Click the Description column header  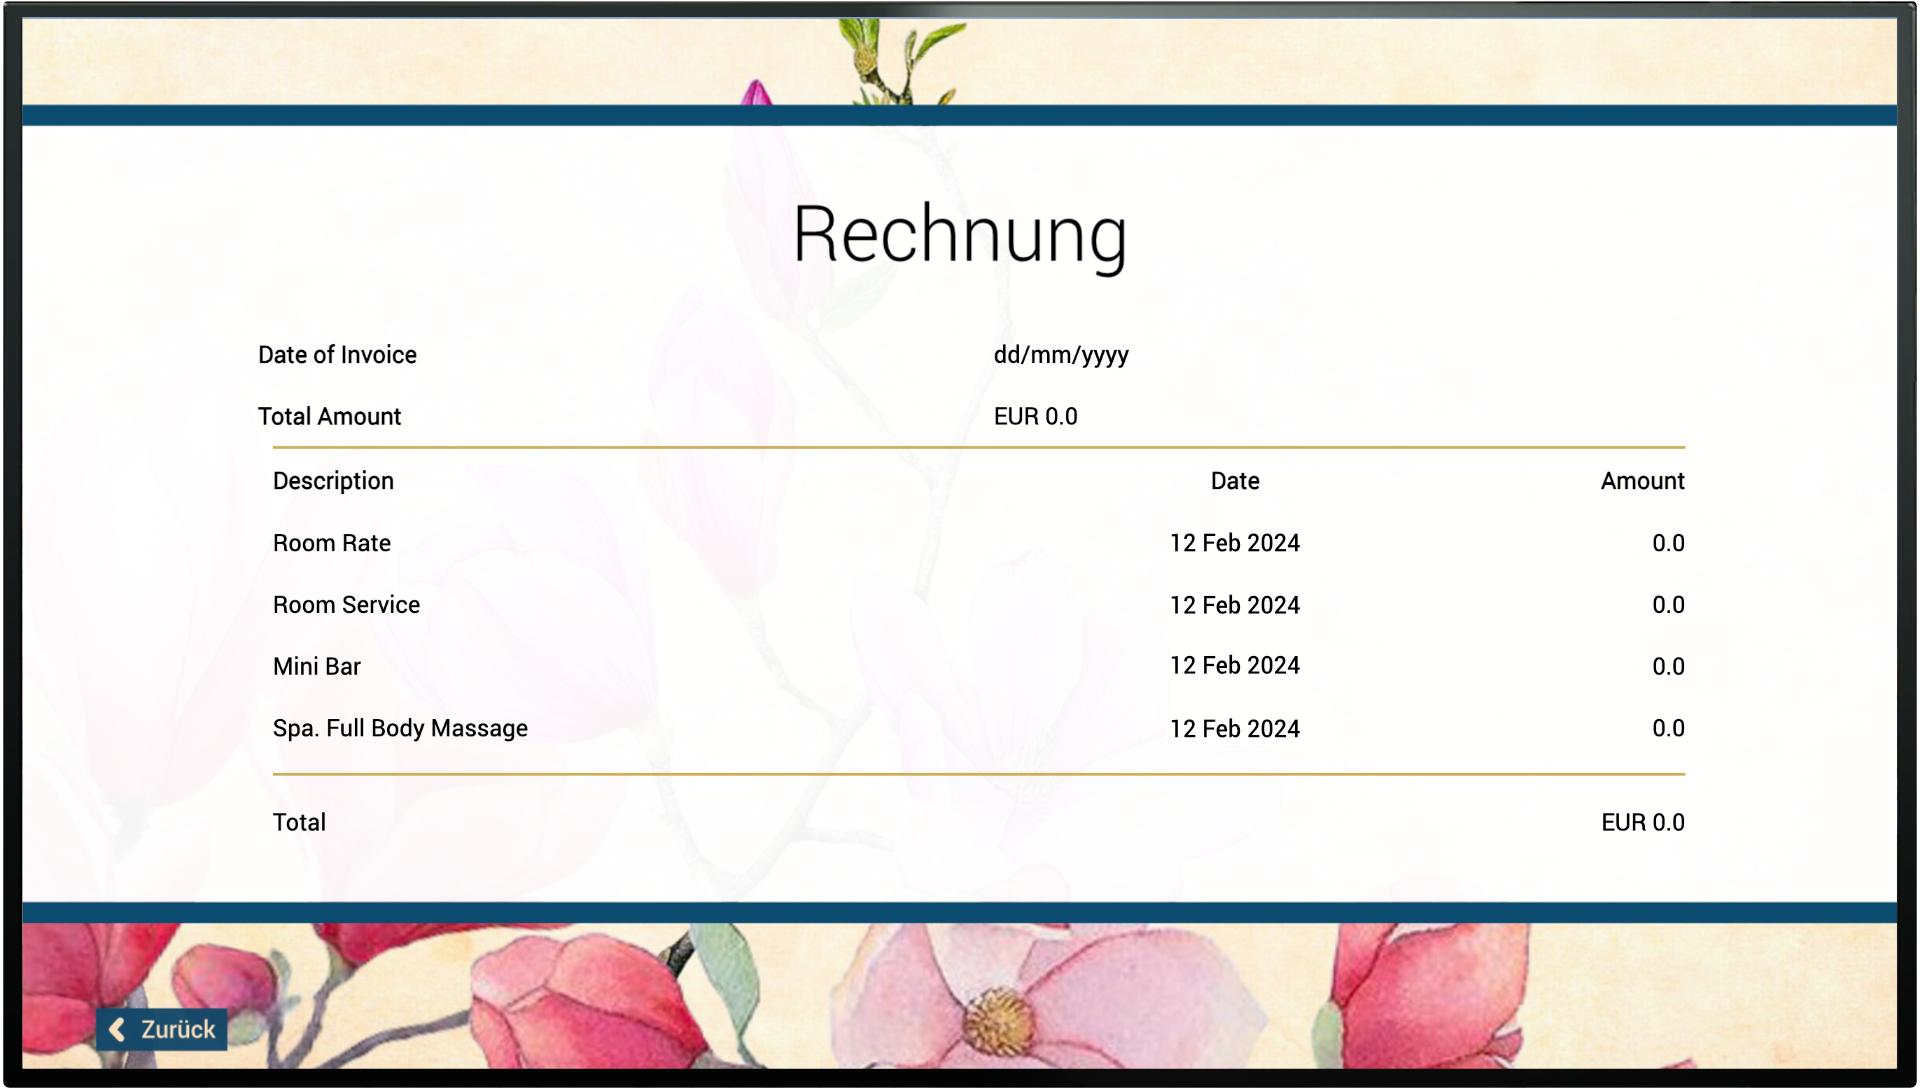tap(333, 481)
